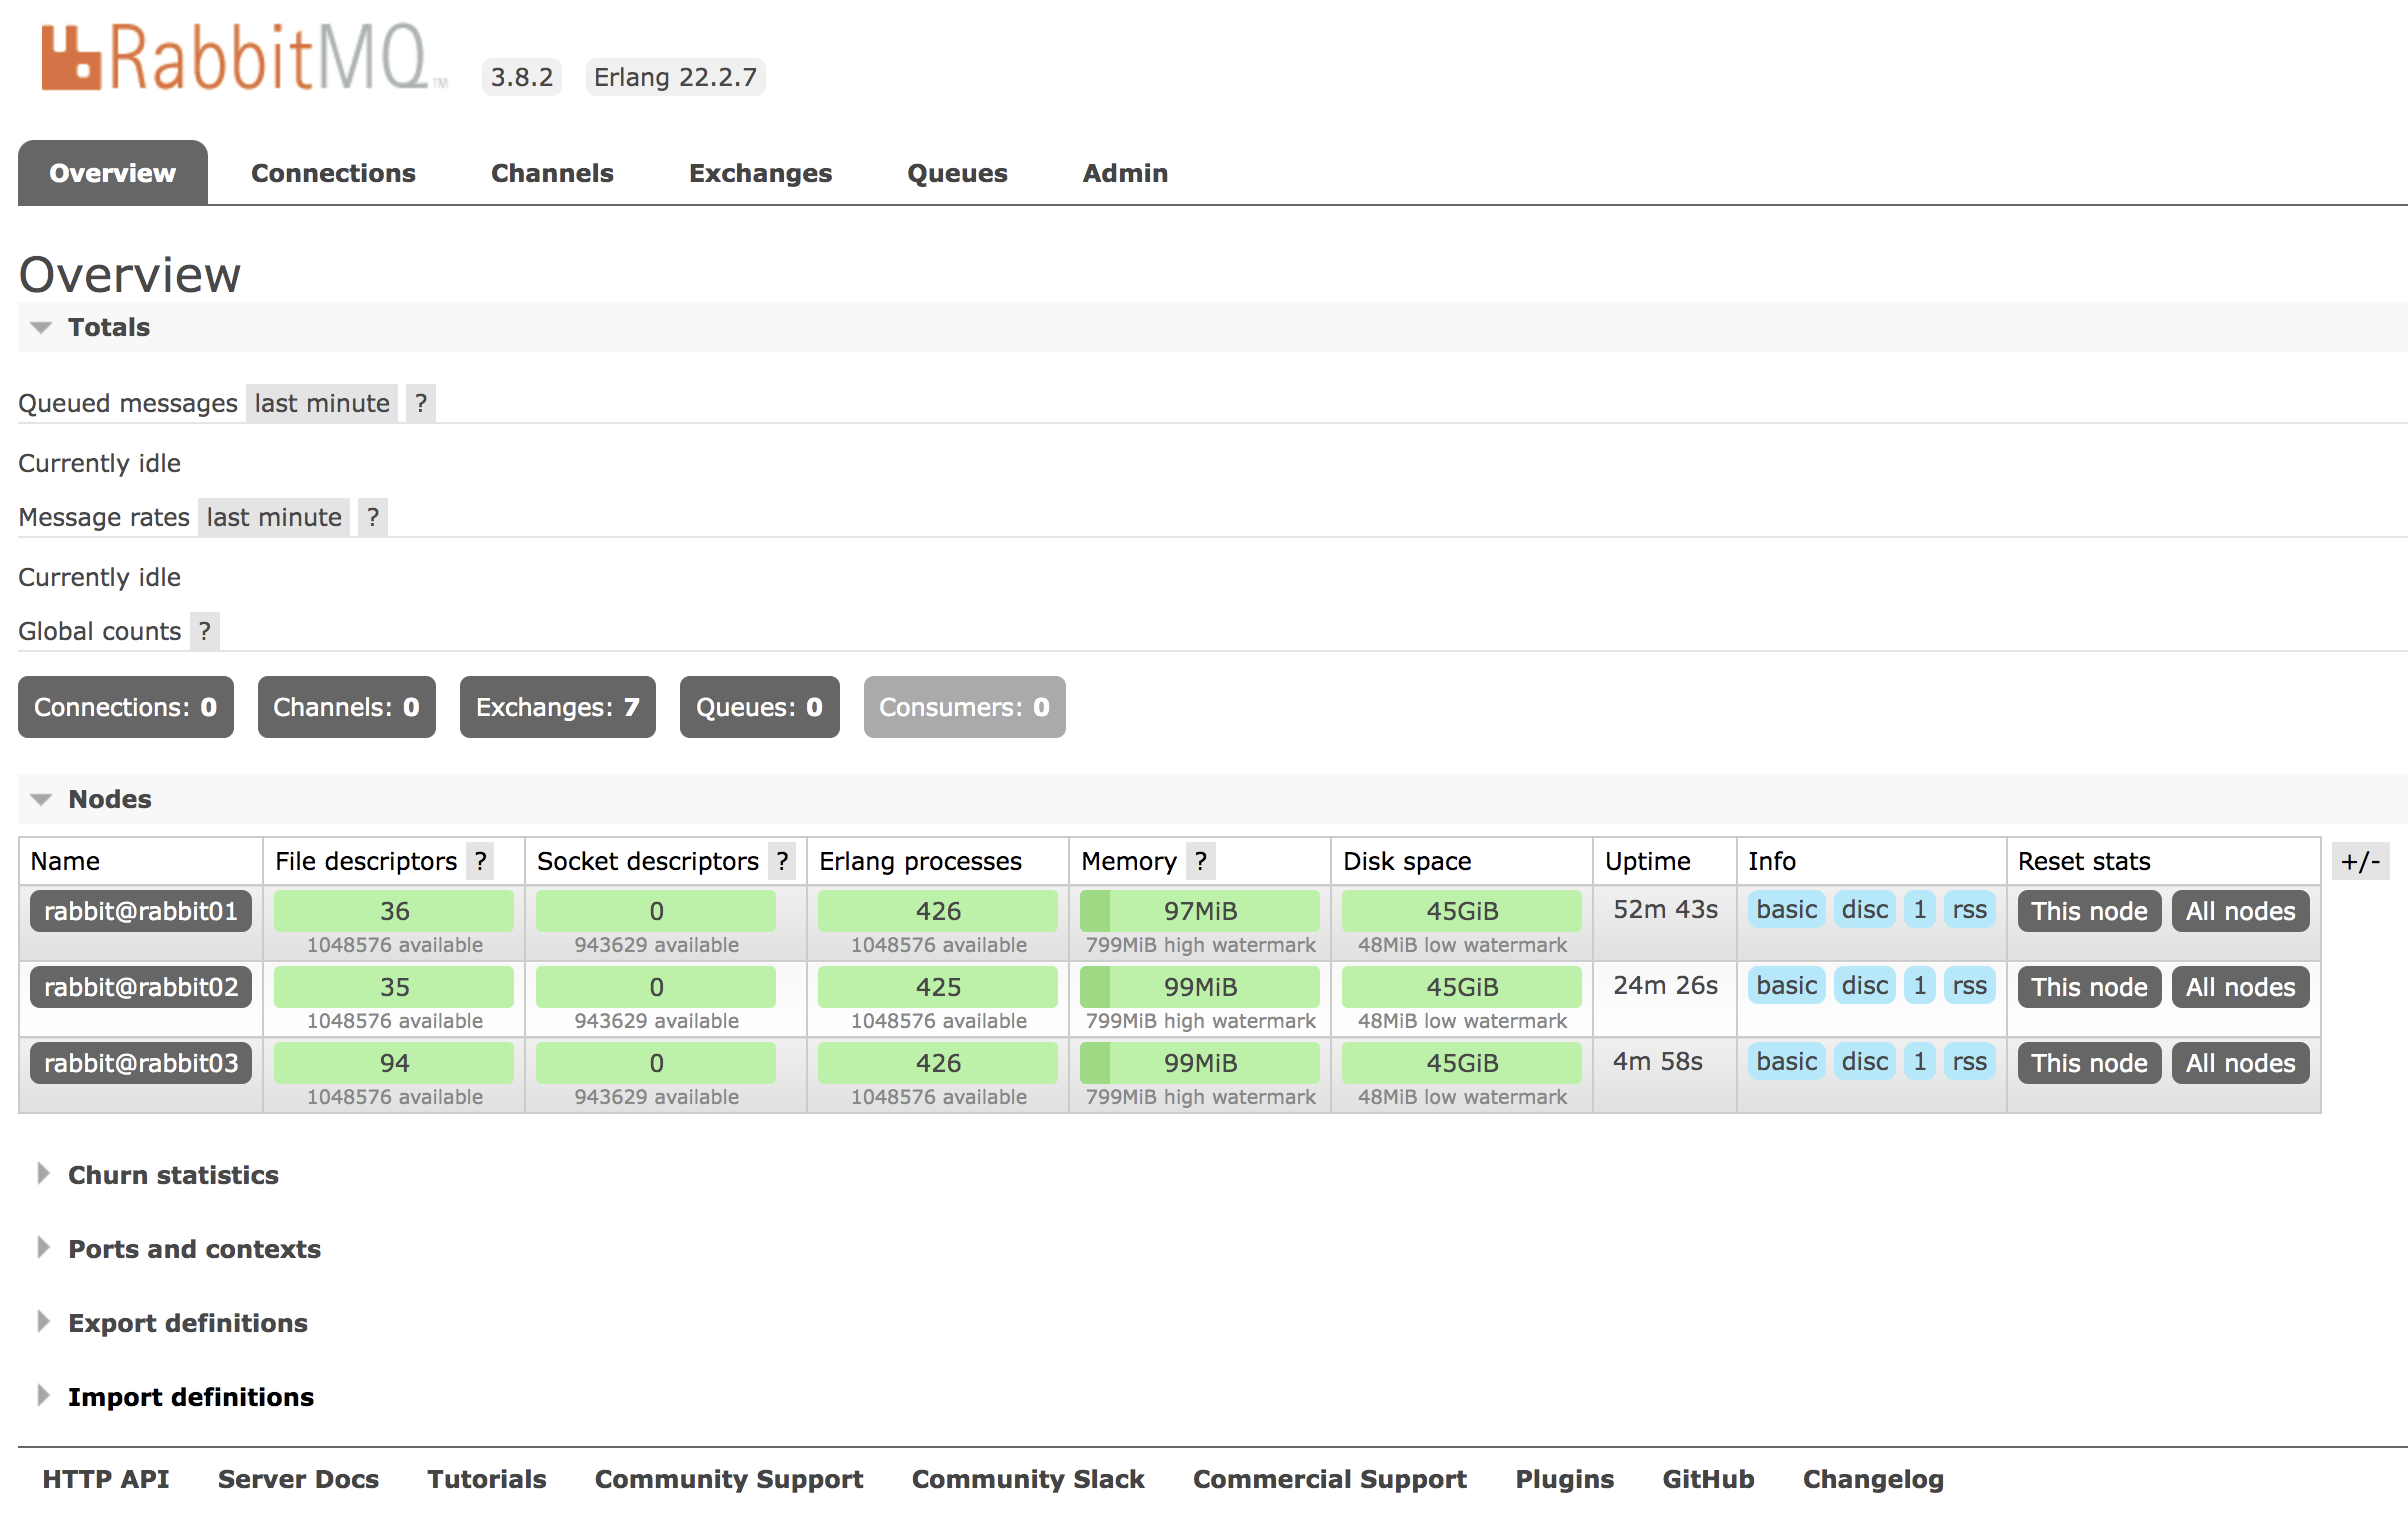Open the Global counts help question mark
This screenshot has height=1534, width=2408.
click(205, 631)
